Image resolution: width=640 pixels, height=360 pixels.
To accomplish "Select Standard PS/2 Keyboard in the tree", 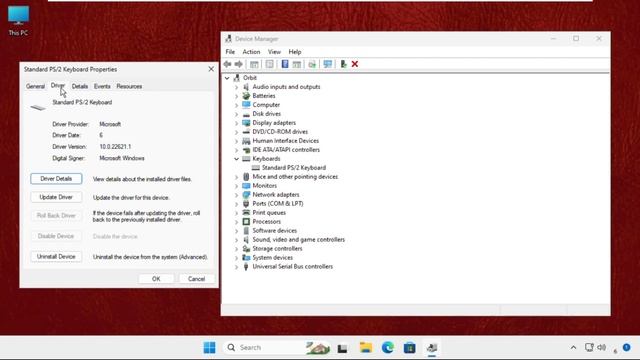I will 294,168.
